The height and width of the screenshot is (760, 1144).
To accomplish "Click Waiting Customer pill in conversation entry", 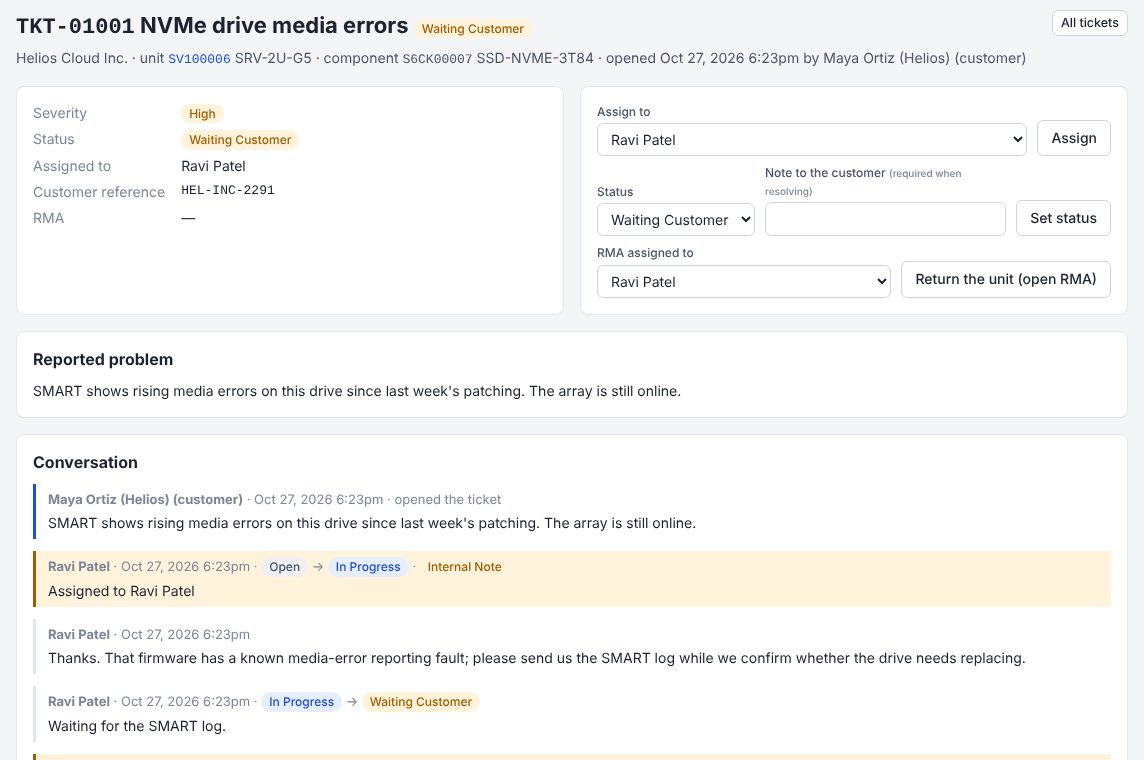I will (420, 702).
